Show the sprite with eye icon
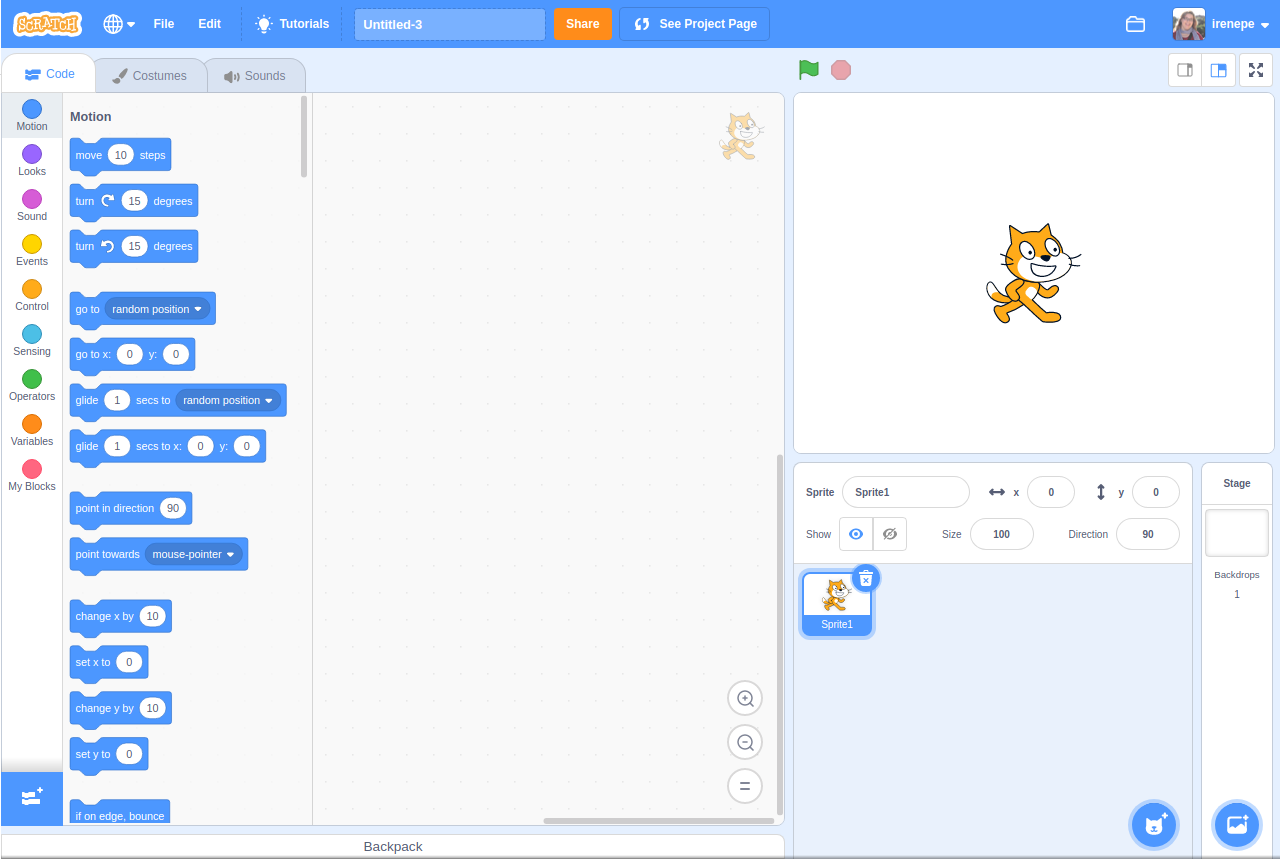1280x859 pixels. 856,534
